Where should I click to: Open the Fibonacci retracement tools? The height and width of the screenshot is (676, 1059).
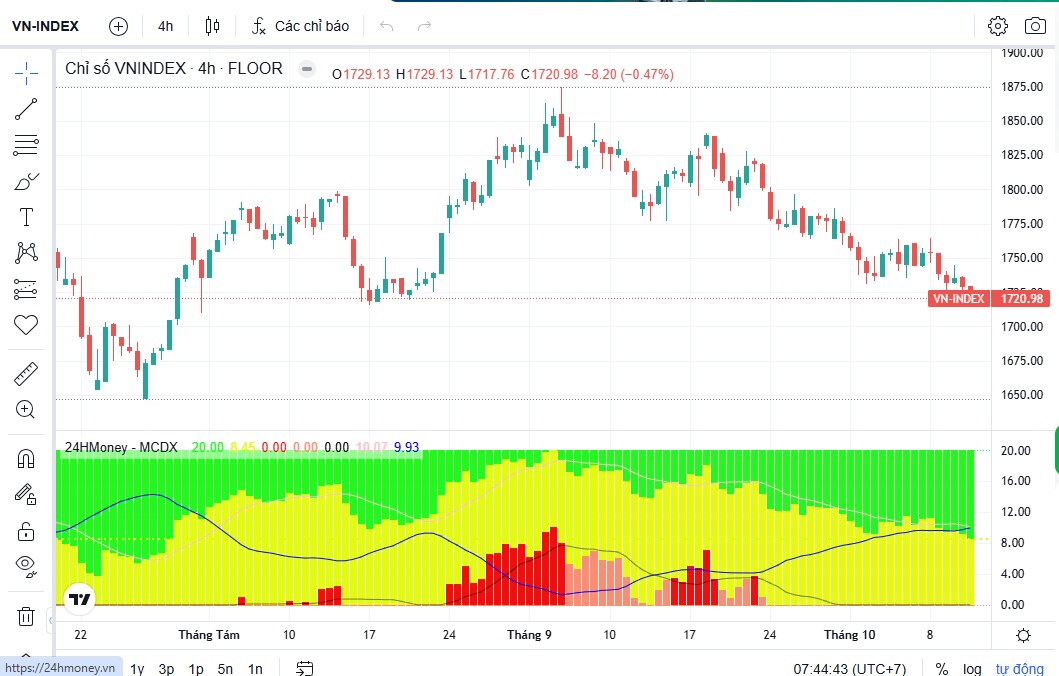(26, 145)
